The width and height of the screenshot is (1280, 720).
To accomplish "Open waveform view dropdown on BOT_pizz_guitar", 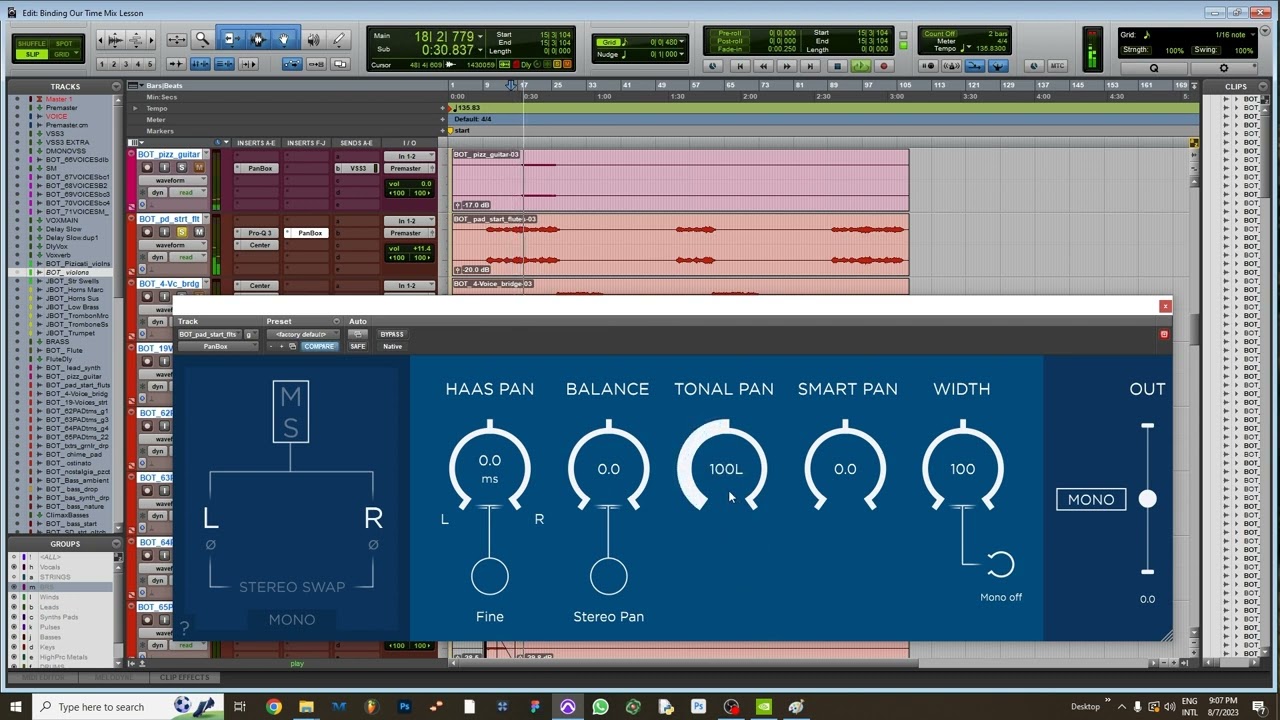I will [x=173, y=181].
